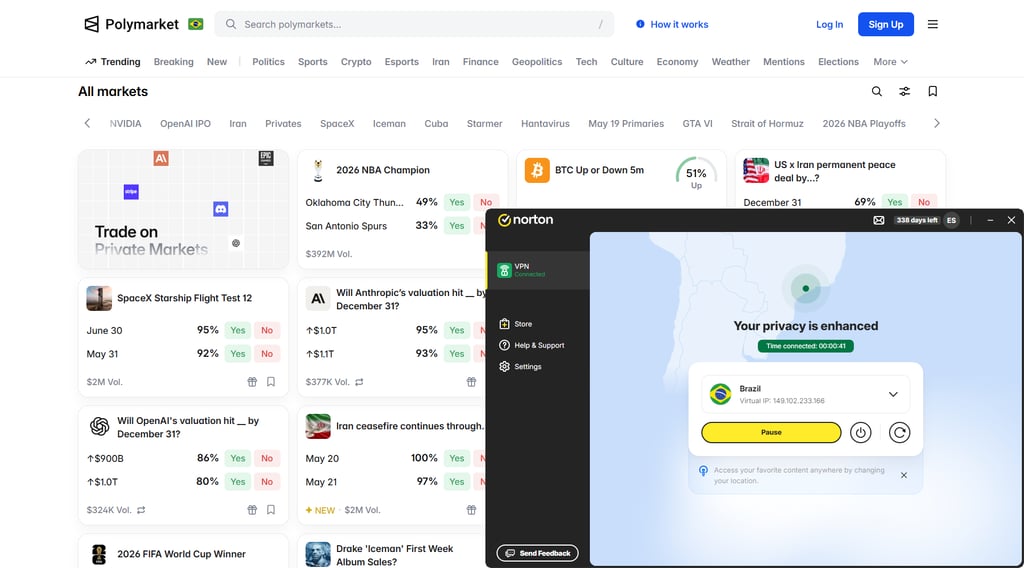Click the search magnifier beside All markets

[876, 91]
